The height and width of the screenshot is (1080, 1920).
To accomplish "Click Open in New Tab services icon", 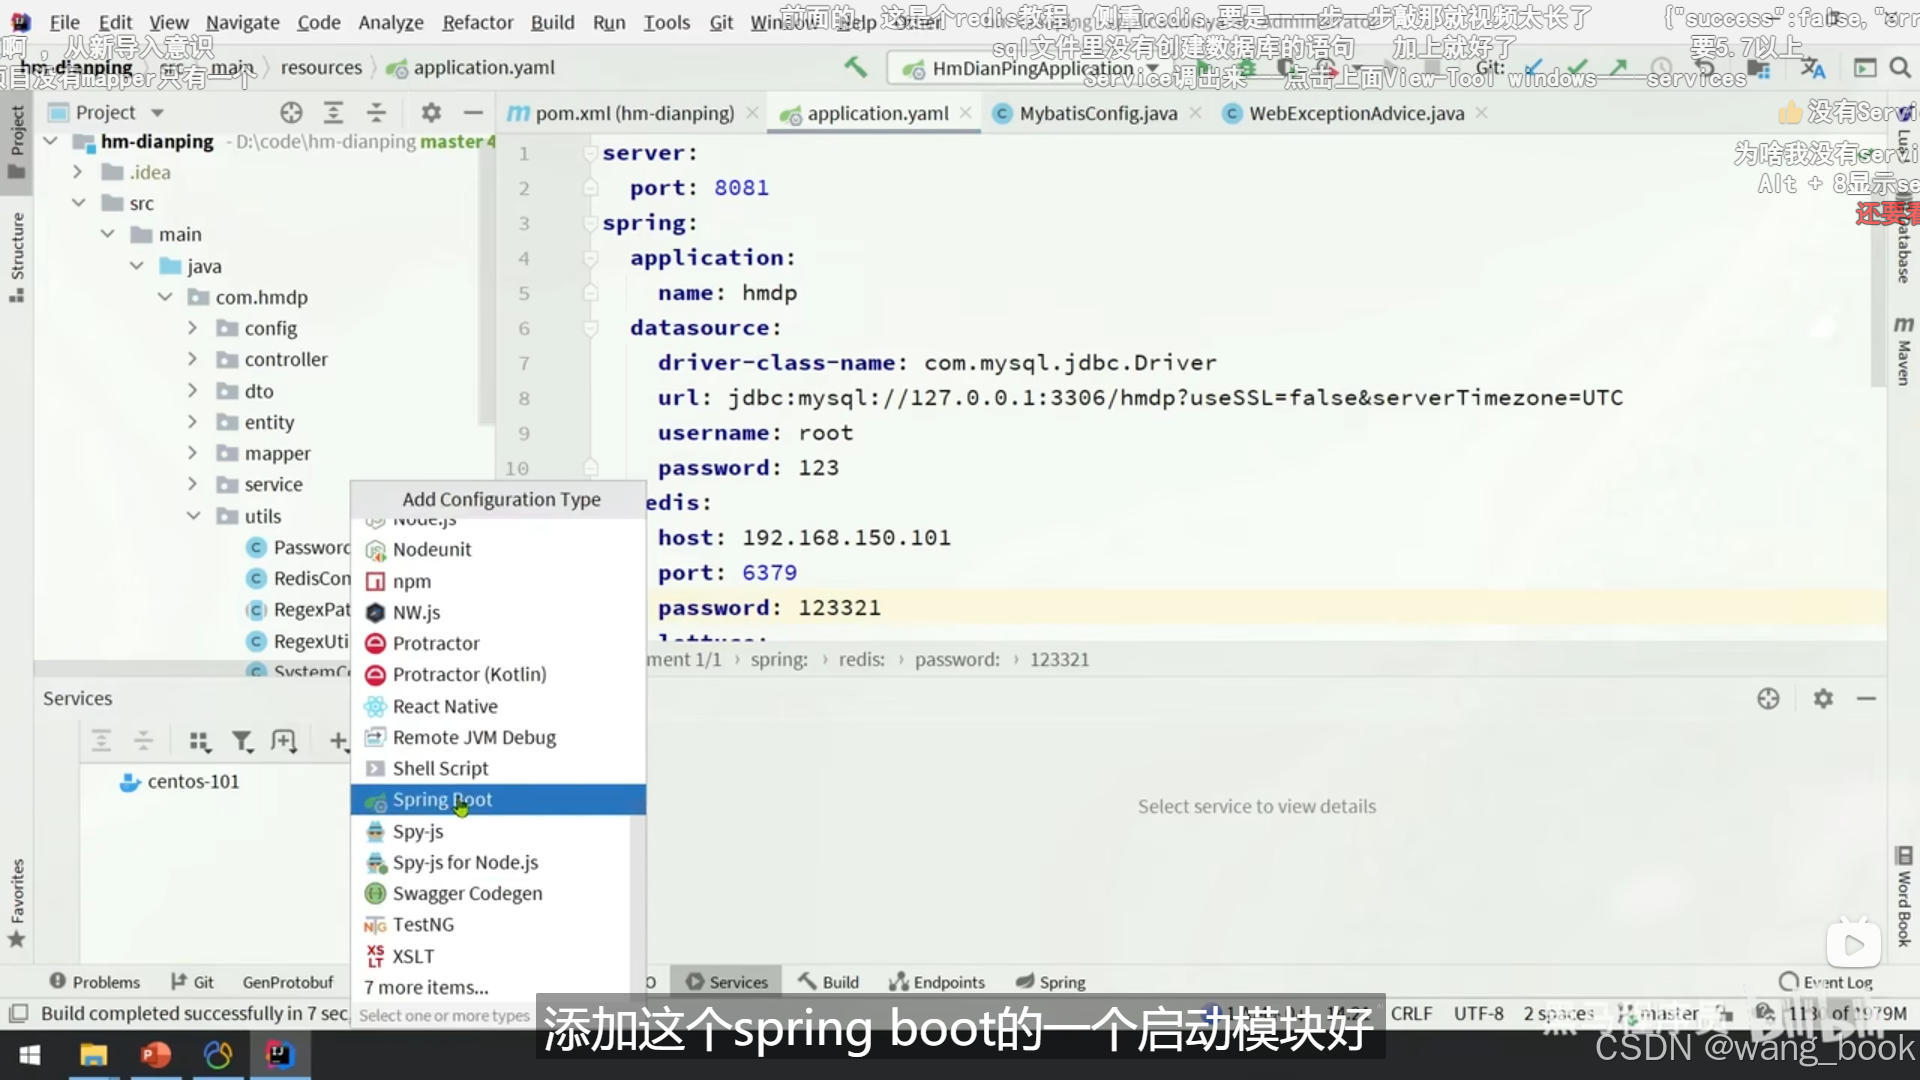I will 284,741.
